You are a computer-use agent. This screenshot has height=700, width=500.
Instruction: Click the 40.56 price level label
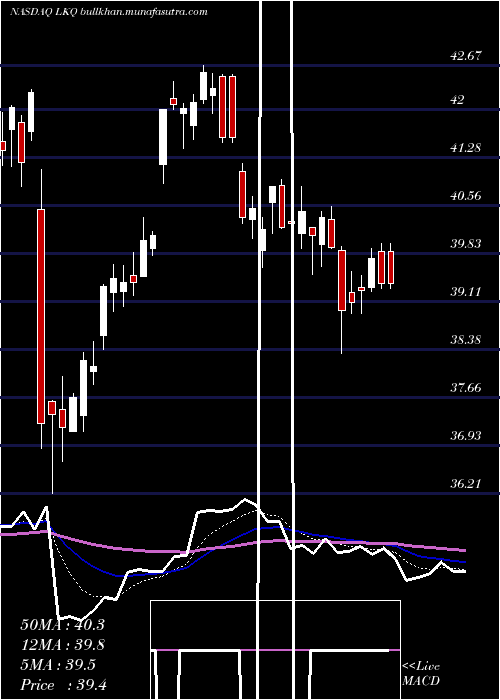467,196
